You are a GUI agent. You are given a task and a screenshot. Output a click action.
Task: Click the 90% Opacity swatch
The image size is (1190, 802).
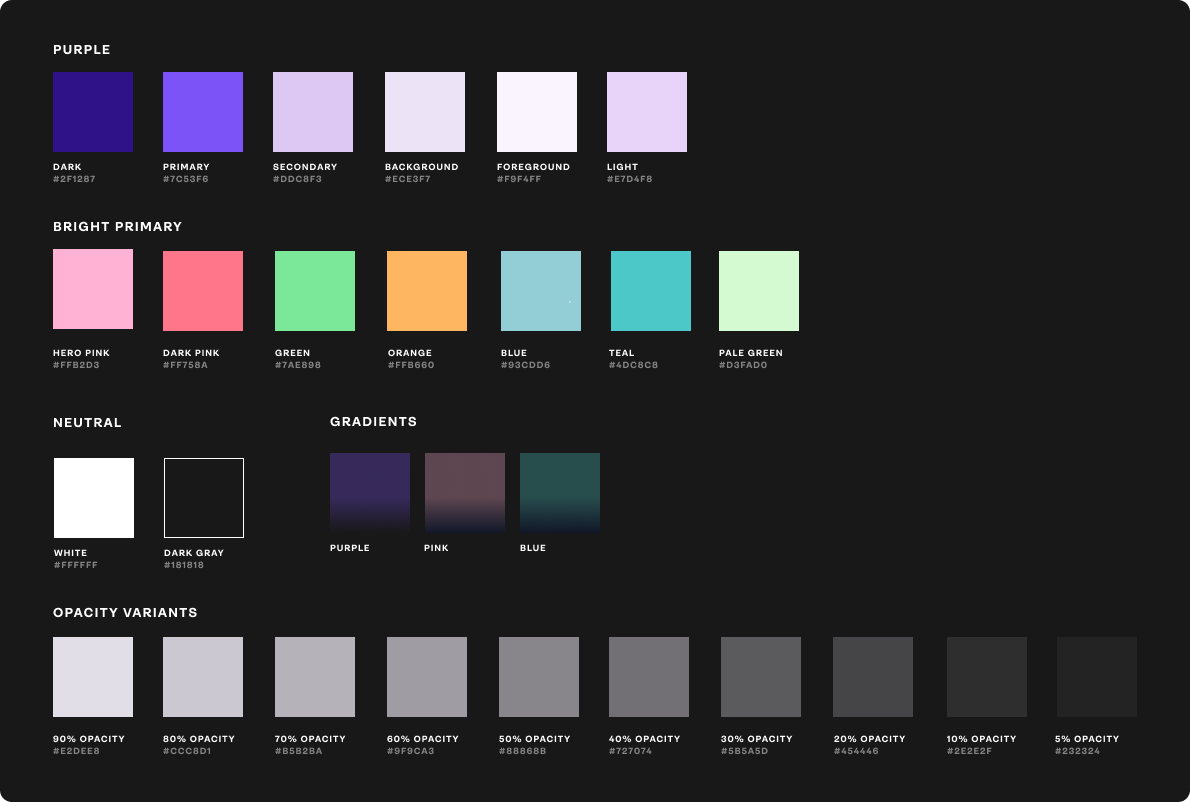click(x=93, y=677)
